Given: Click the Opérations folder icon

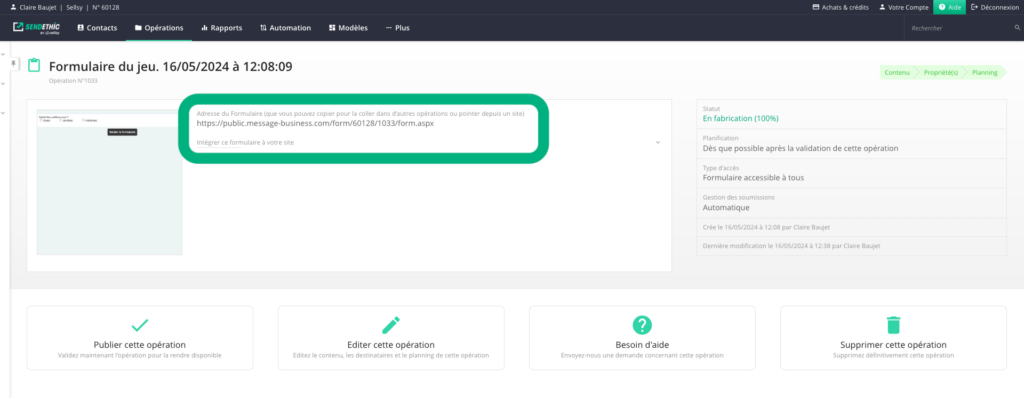Looking at the screenshot, I should [x=138, y=28].
